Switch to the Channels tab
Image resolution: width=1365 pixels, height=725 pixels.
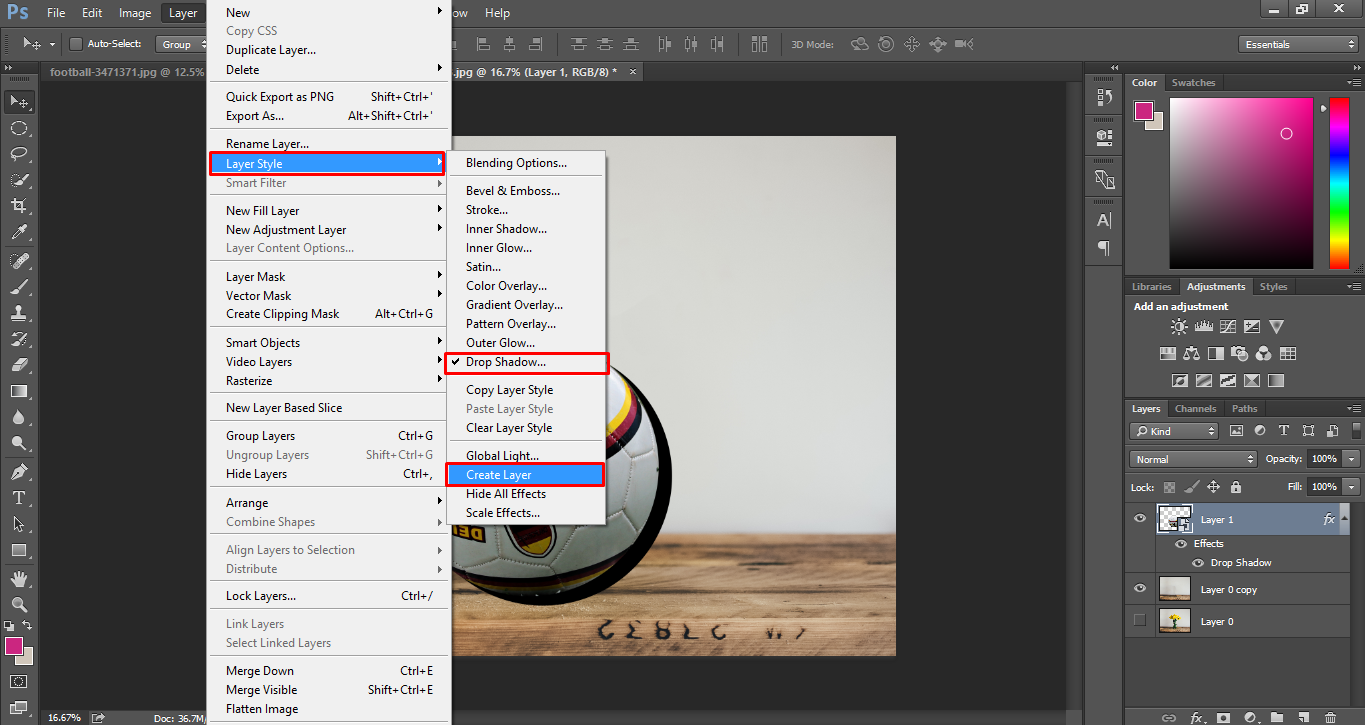coord(1195,408)
